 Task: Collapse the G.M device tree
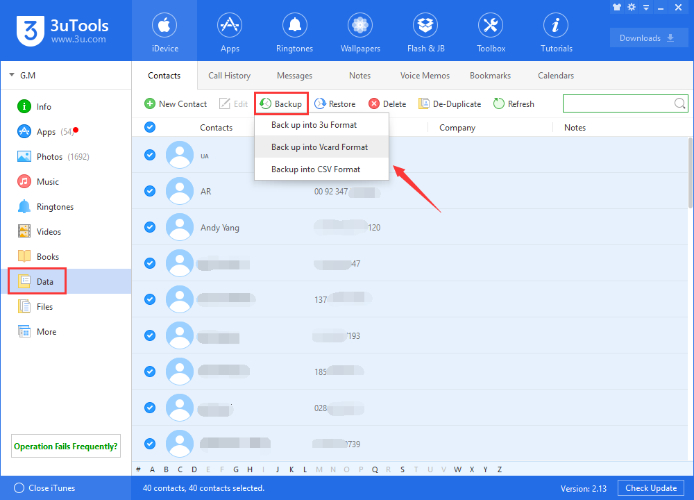12,75
